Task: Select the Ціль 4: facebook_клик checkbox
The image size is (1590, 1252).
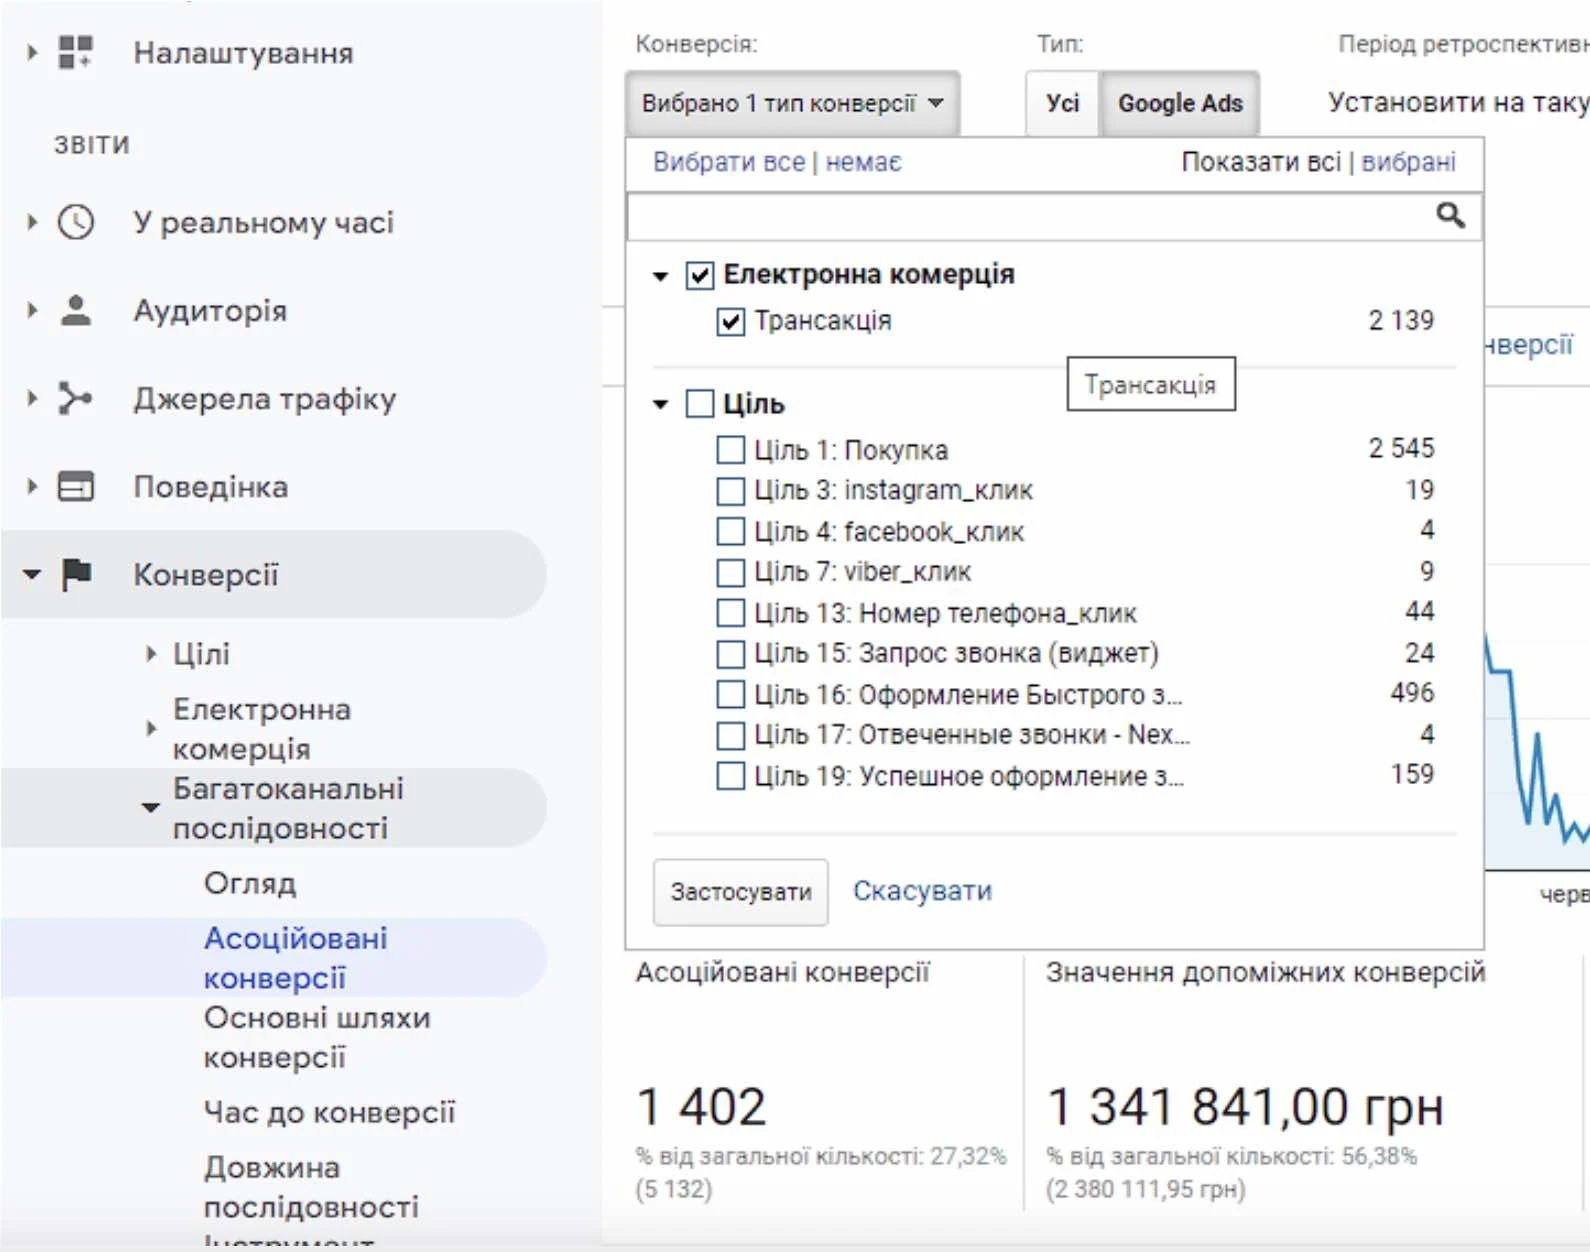Action: (731, 531)
